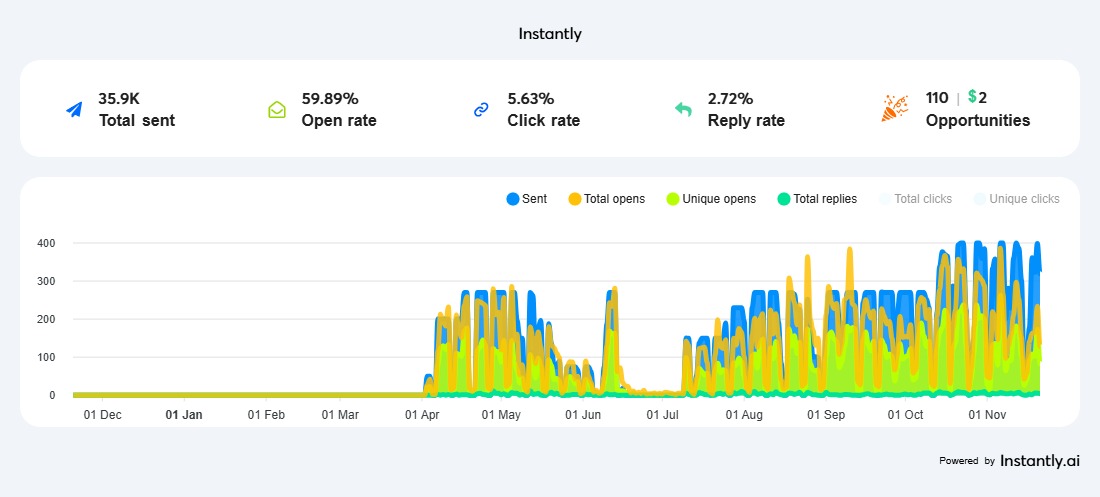Click the 5.63% click rate value

pyautogui.click(x=530, y=98)
